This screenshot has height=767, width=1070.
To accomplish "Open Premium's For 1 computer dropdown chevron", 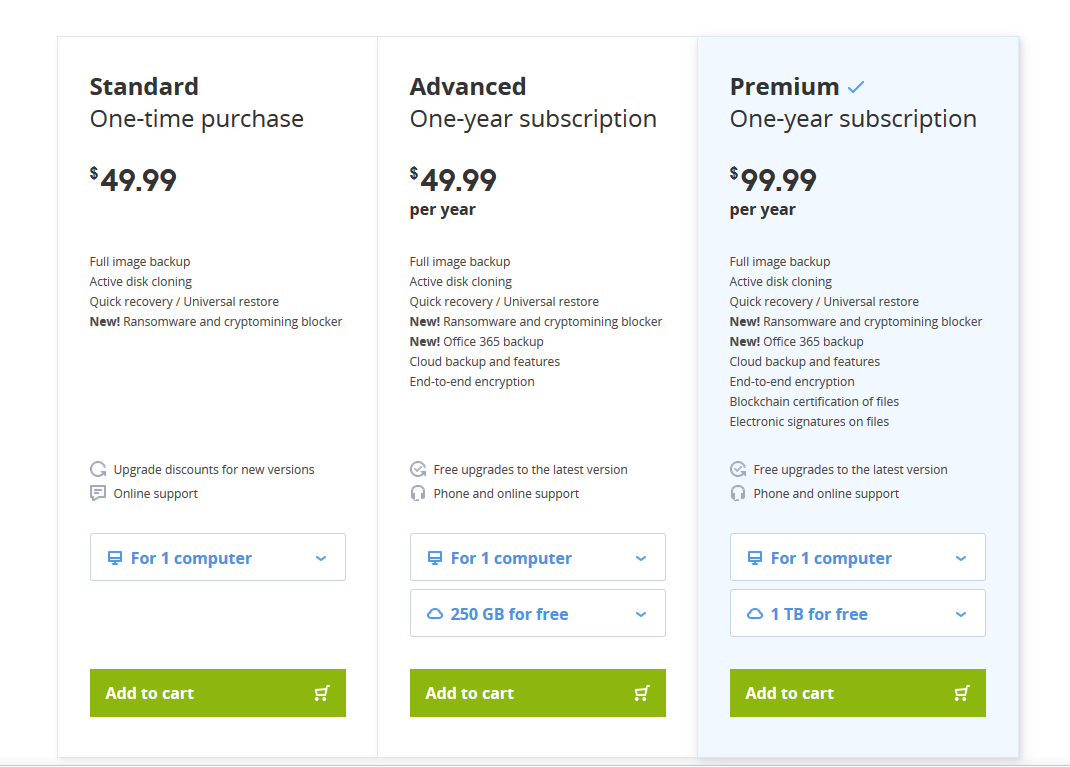I will [x=961, y=558].
